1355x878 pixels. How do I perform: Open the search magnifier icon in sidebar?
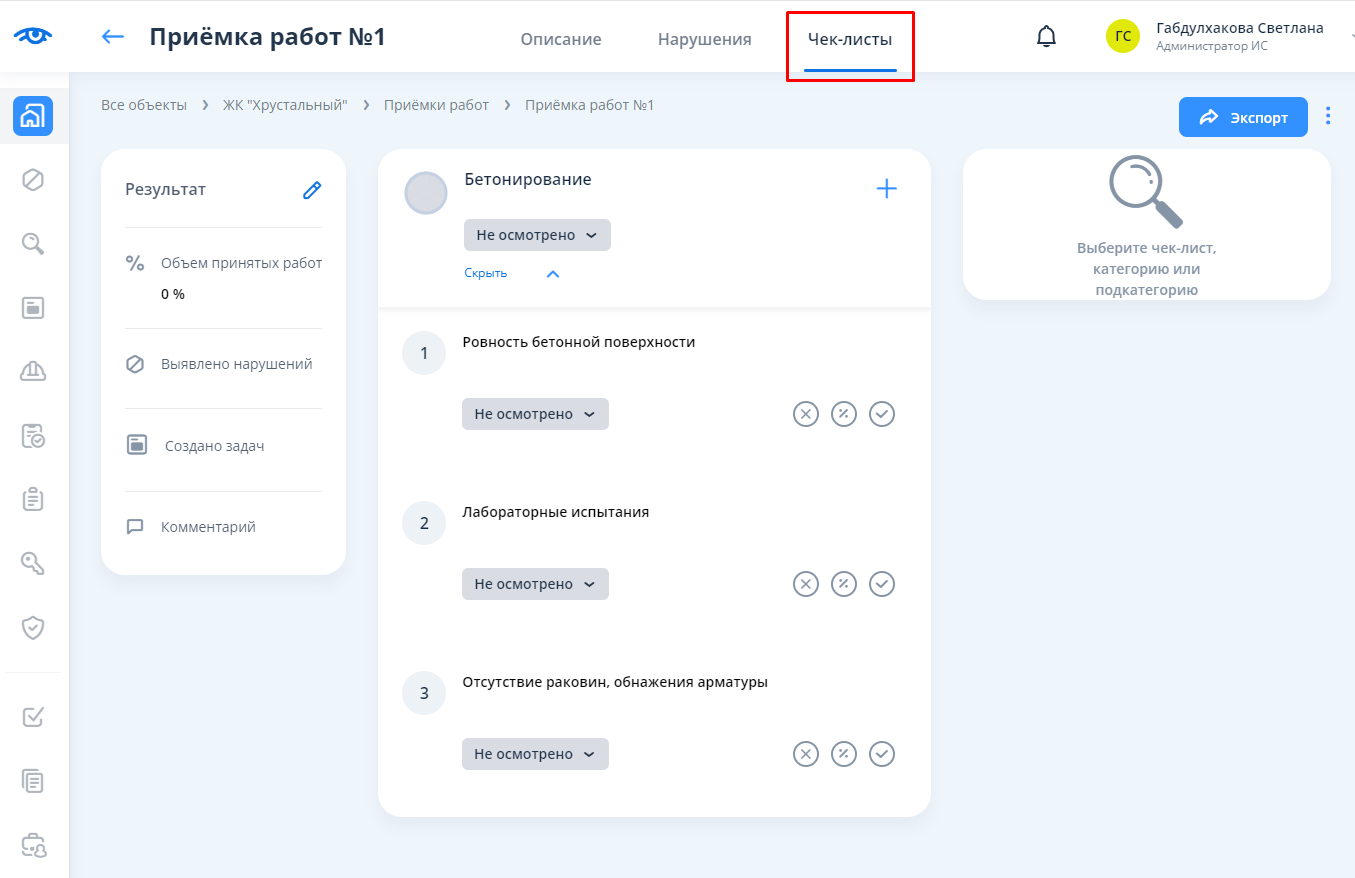[33, 243]
